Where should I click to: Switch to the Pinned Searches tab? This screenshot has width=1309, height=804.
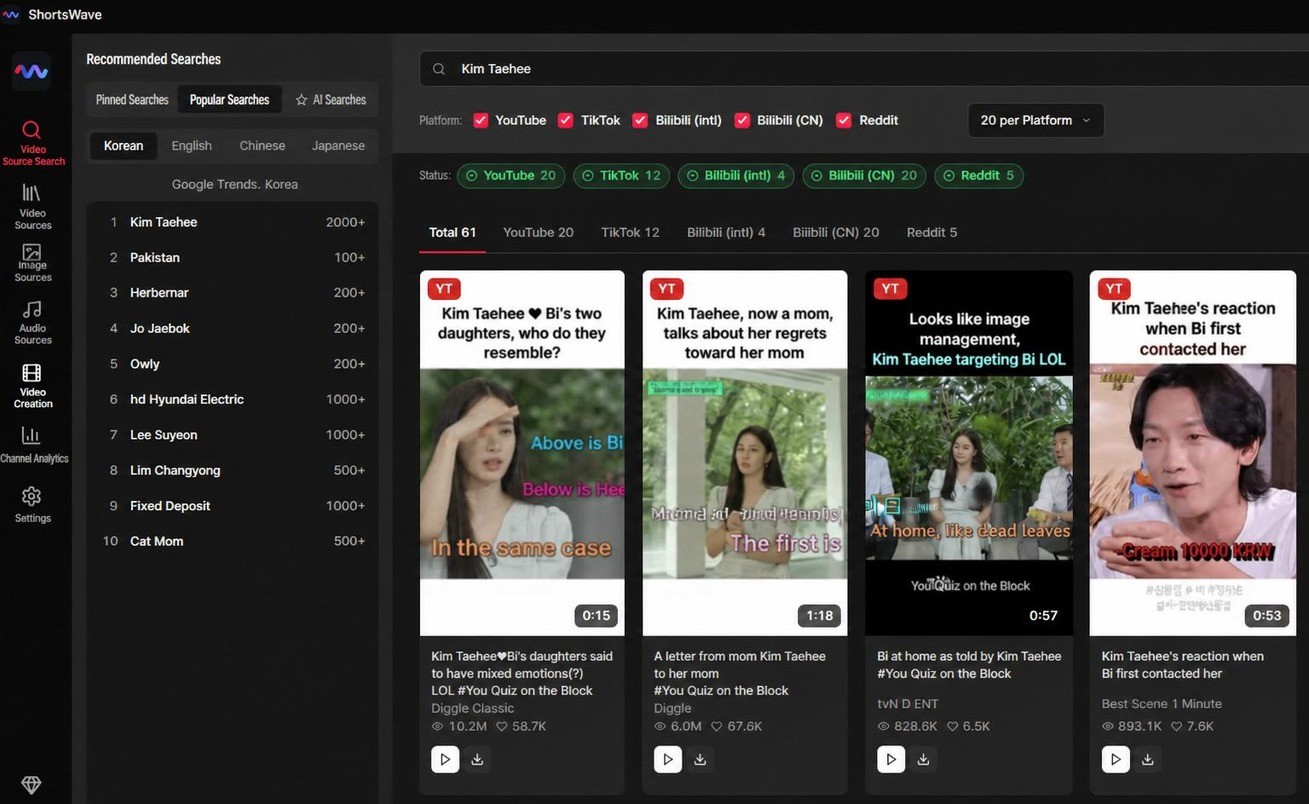pyautogui.click(x=132, y=100)
